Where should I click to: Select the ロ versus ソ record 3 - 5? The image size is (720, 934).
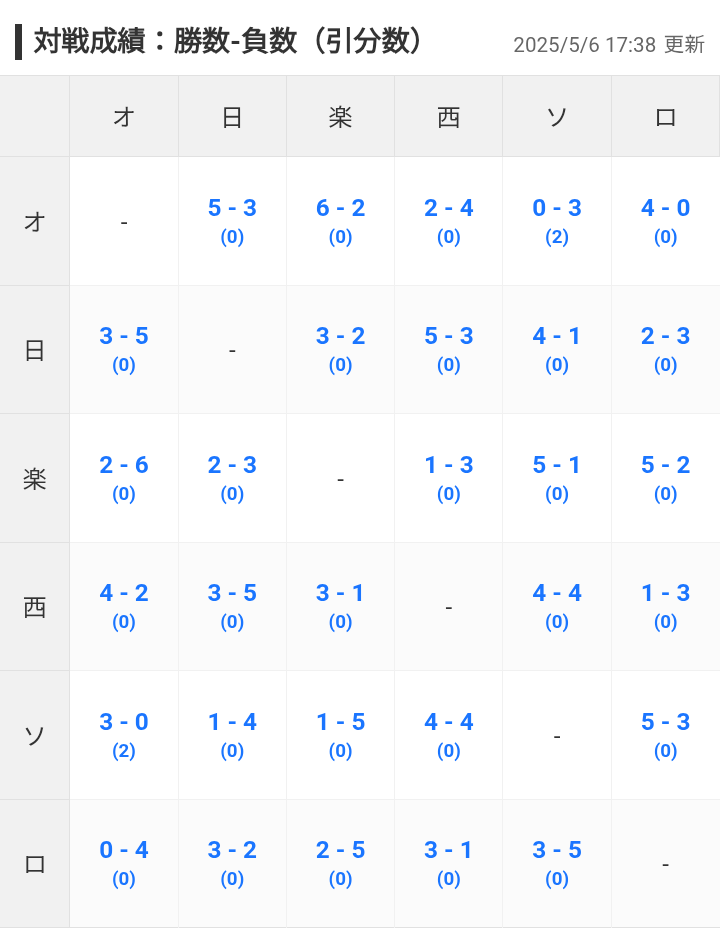(x=557, y=863)
